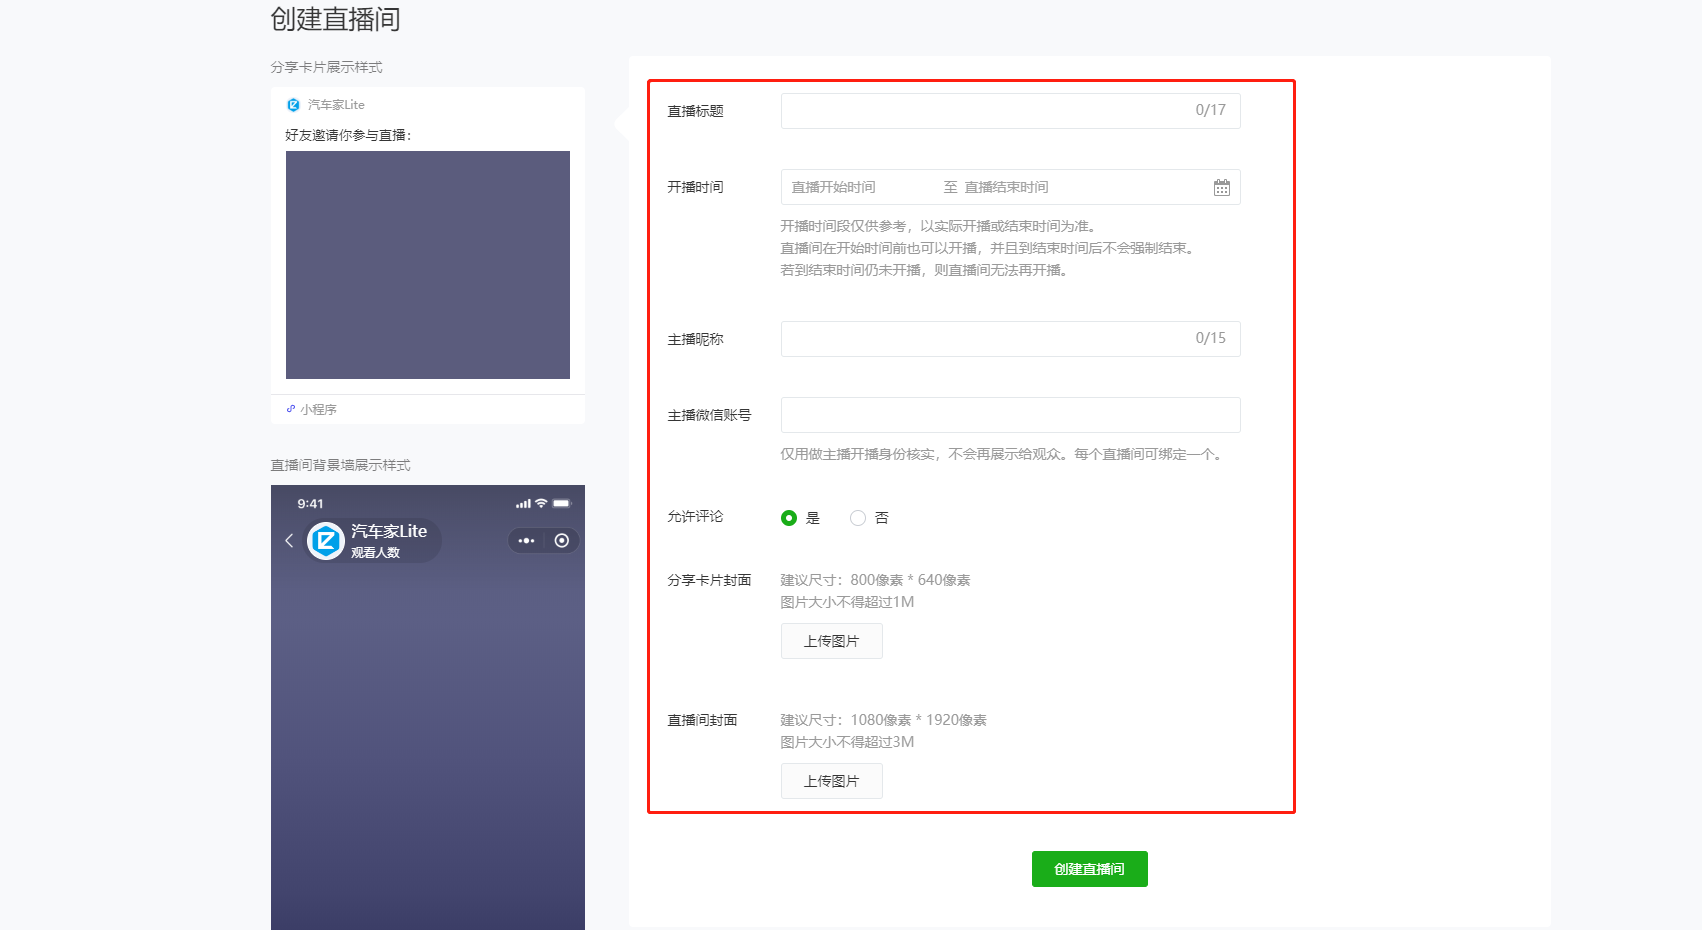This screenshot has height=930, width=1702.
Task: Focus the 主播昵称 input field
Action: coord(985,339)
